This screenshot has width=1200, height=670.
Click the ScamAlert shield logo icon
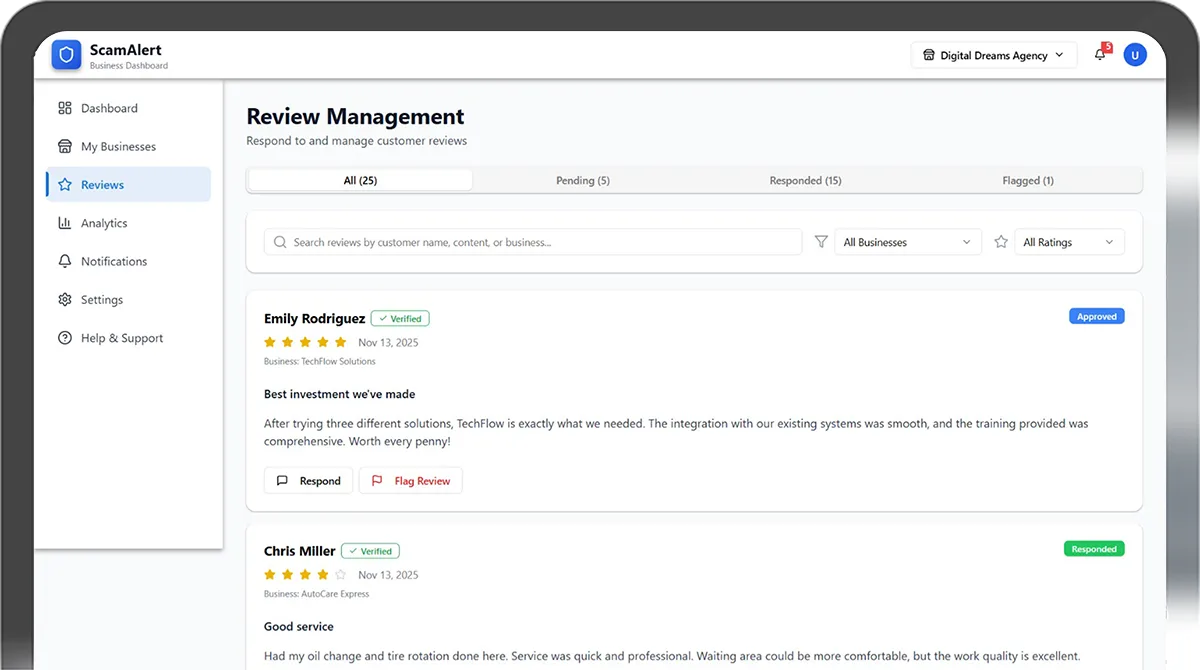(67, 56)
